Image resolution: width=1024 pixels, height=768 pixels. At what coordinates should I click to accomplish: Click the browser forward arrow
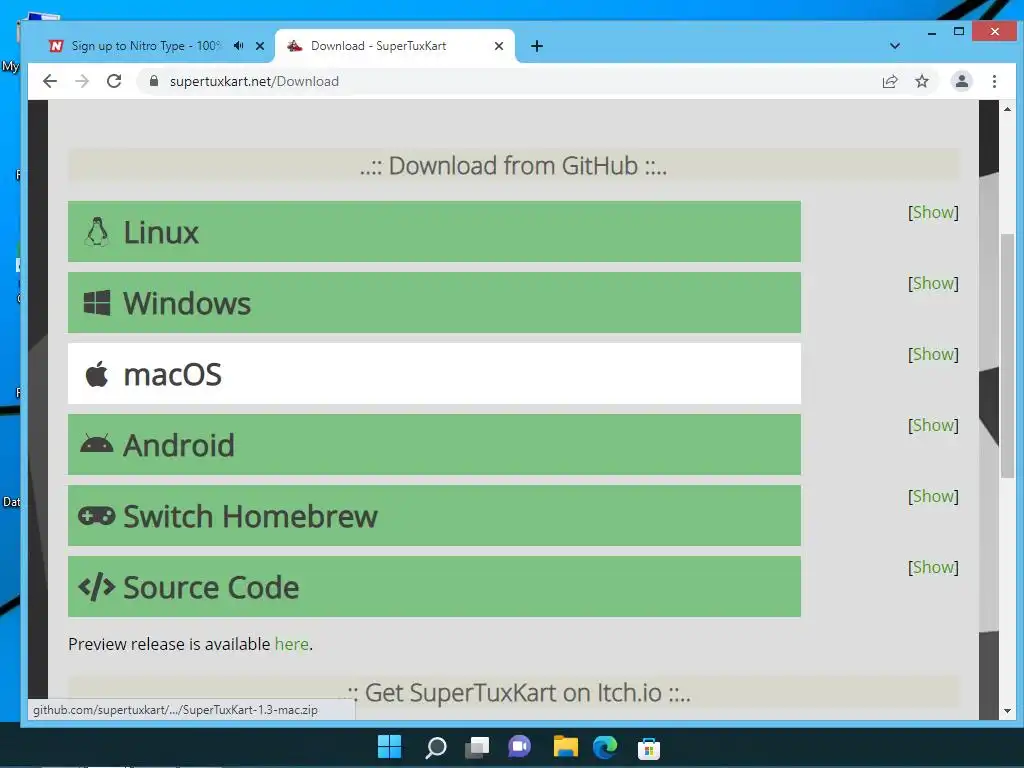click(x=82, y=81)
